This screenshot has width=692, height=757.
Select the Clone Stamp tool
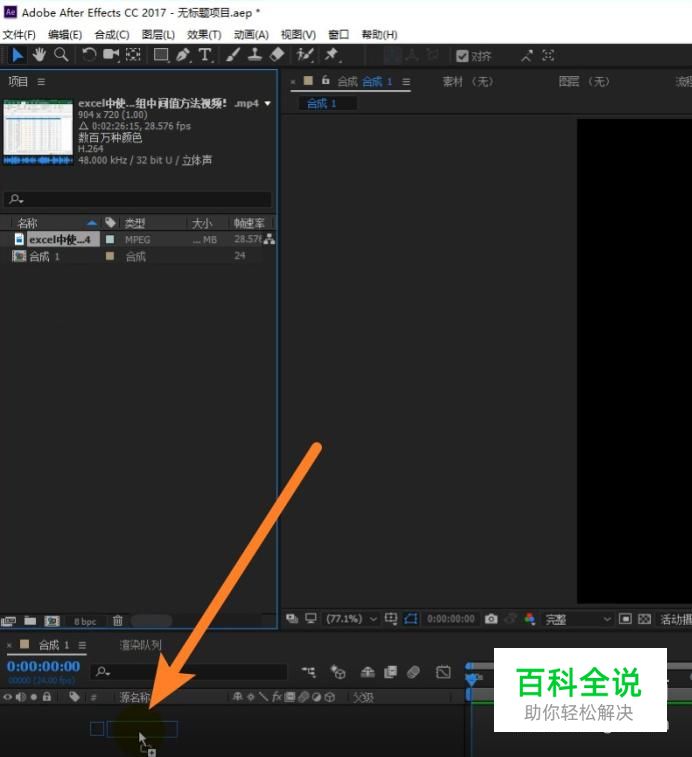254,55
